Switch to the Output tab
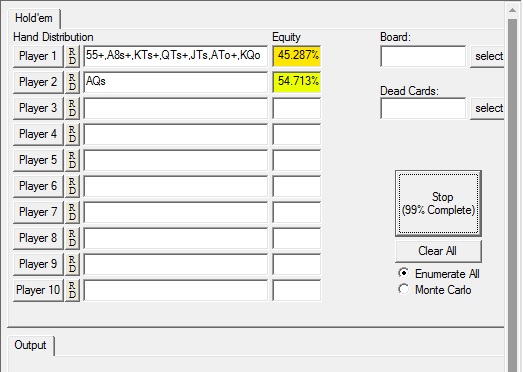The width and height of the screenshot is (523, 372). coord(30,345)
